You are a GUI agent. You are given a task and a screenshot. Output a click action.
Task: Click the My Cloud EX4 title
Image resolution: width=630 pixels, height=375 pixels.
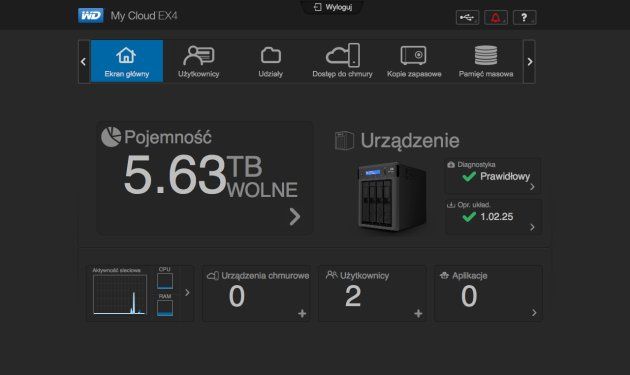(144, 16)
